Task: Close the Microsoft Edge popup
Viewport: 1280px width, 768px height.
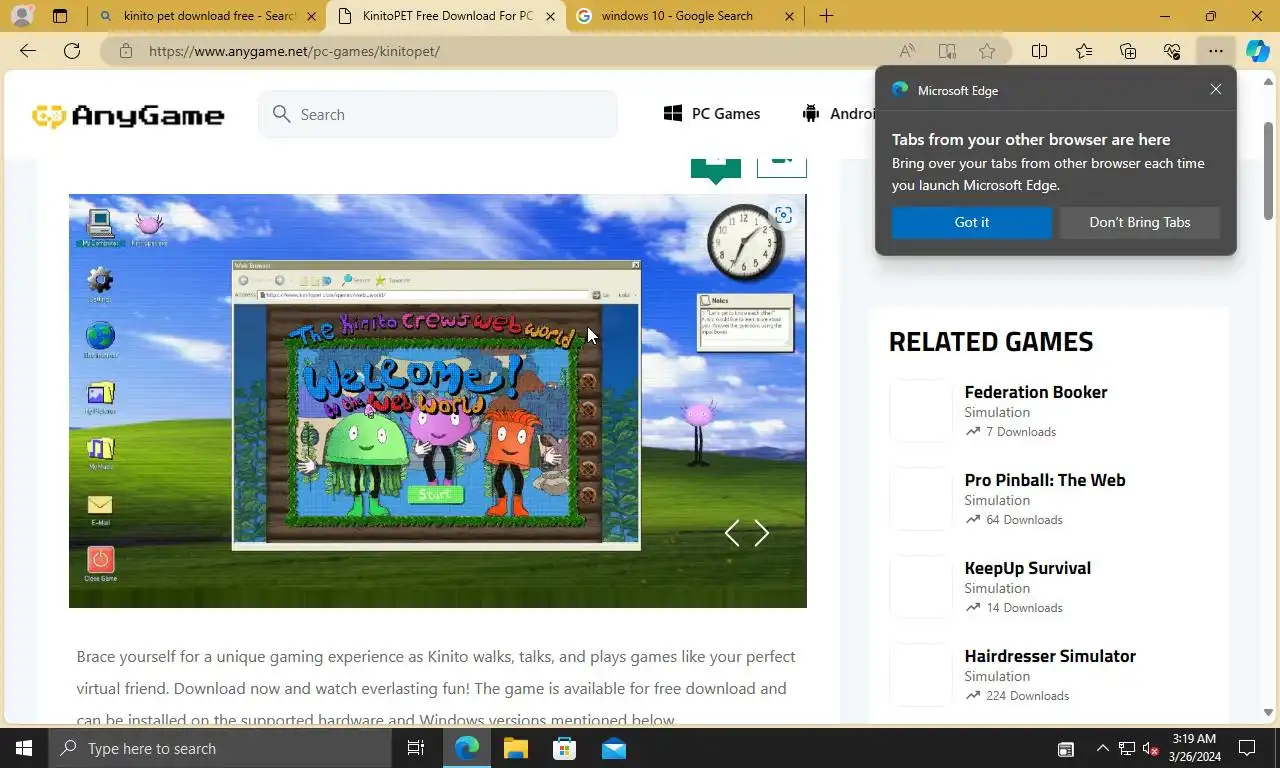Action: pos(1216,89)
